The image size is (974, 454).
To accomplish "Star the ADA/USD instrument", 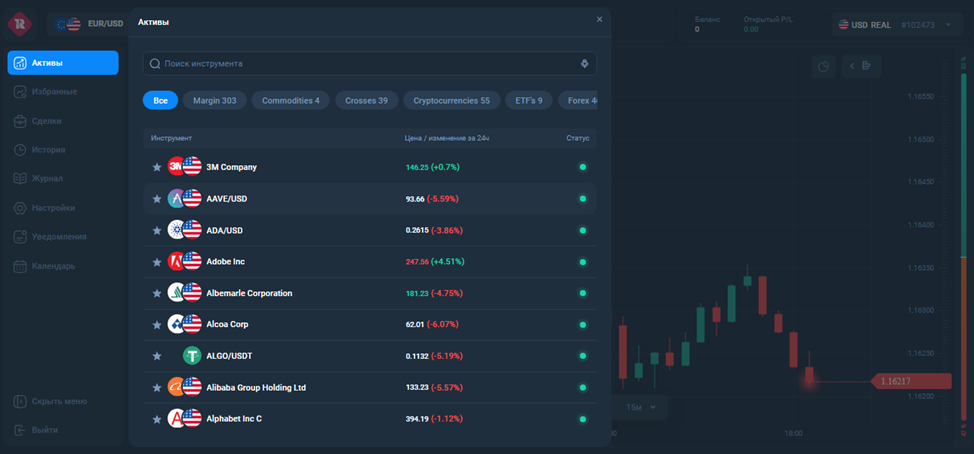I will click(x=157, y=230).
